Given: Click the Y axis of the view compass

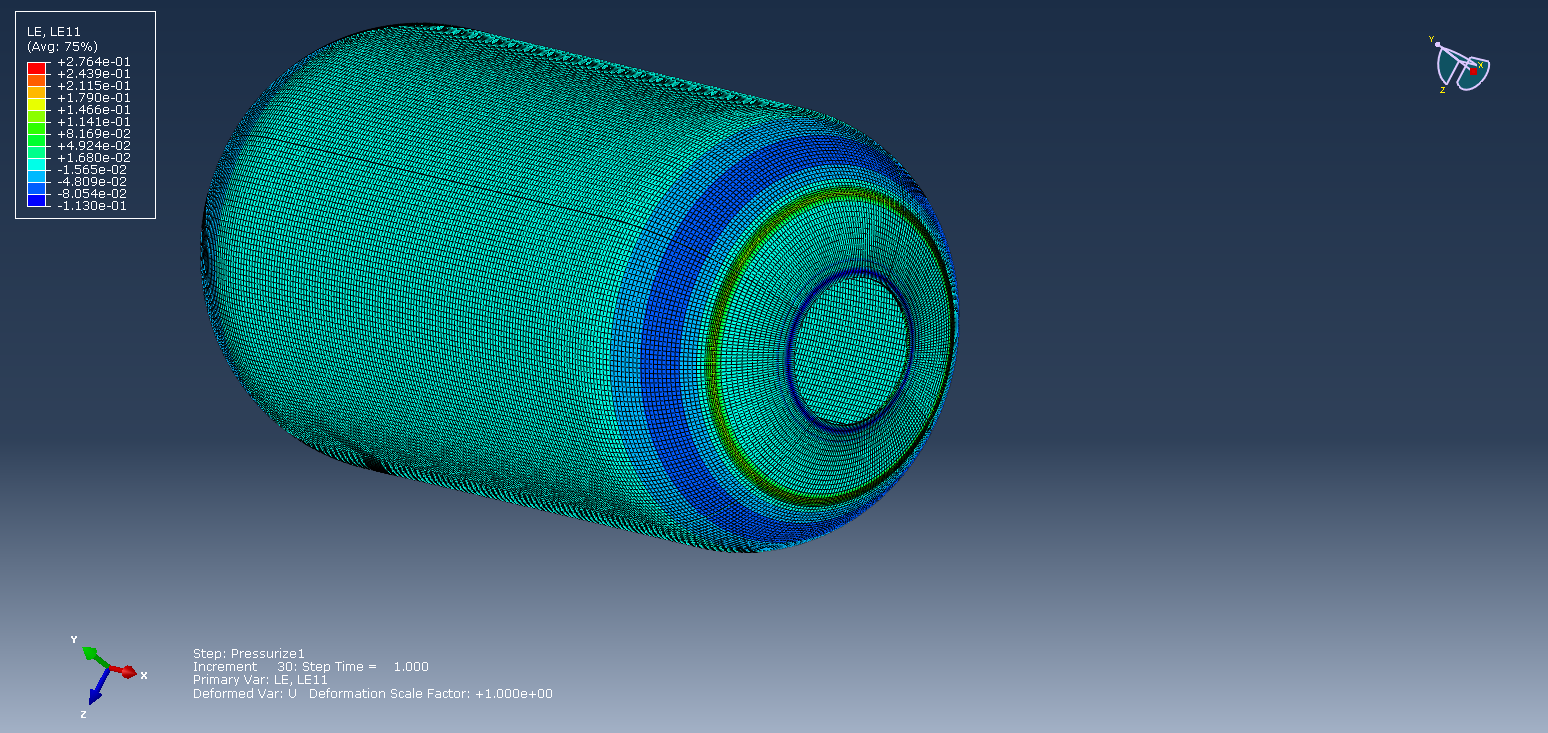Looking at the screenshot, I should [x=1432, y=39].
